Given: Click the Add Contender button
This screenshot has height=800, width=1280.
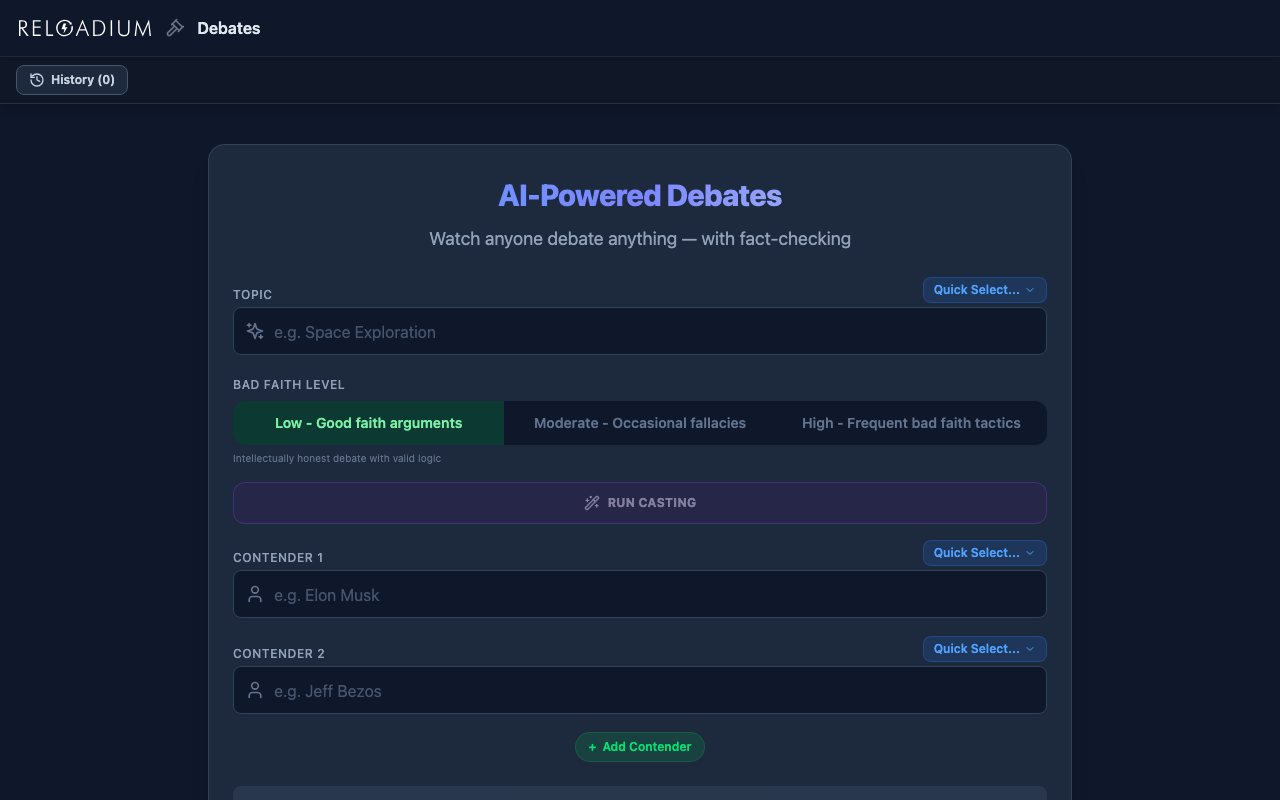Looking at the screenshot, I should [640, 747].
